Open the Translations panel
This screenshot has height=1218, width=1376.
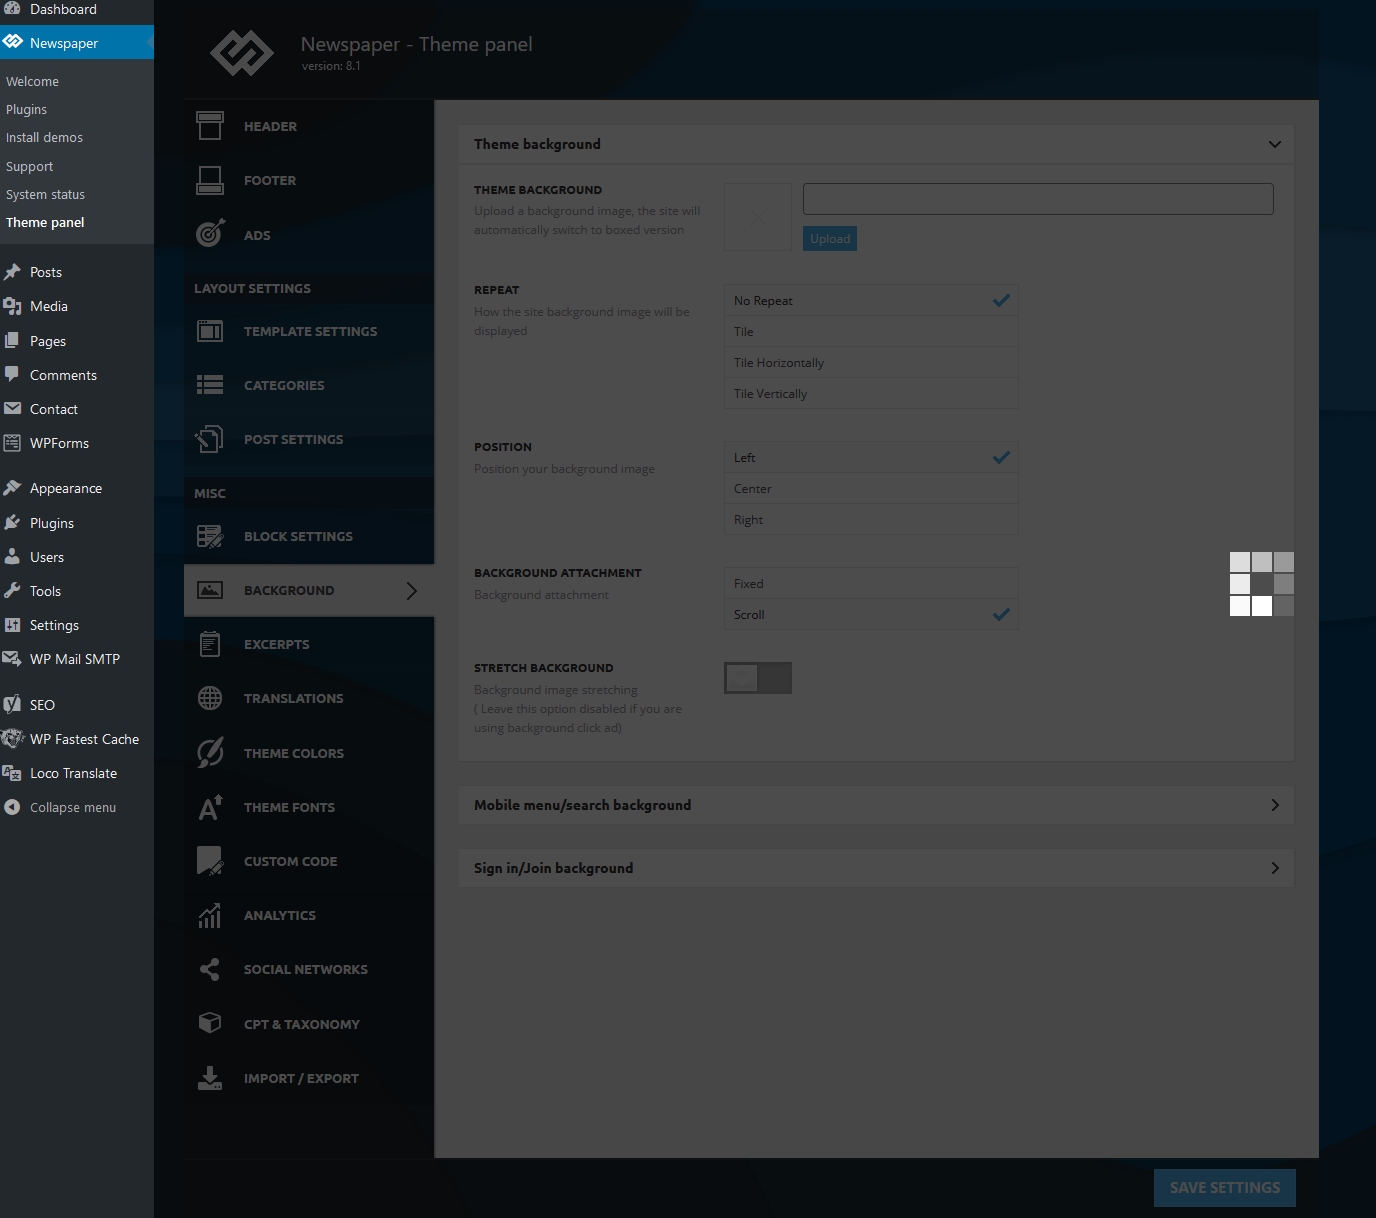(x=309, y=698)
